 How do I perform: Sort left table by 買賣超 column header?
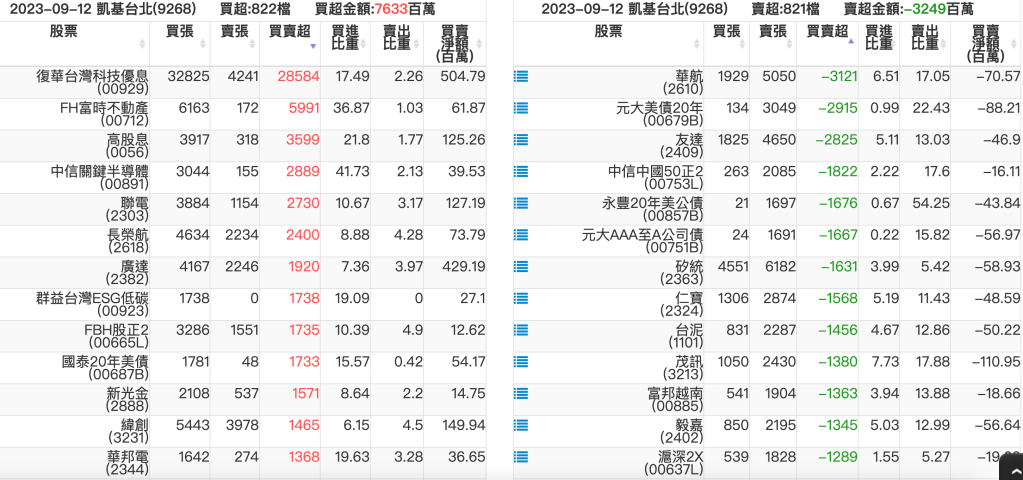pyautogui.click(x=291, y=32)
